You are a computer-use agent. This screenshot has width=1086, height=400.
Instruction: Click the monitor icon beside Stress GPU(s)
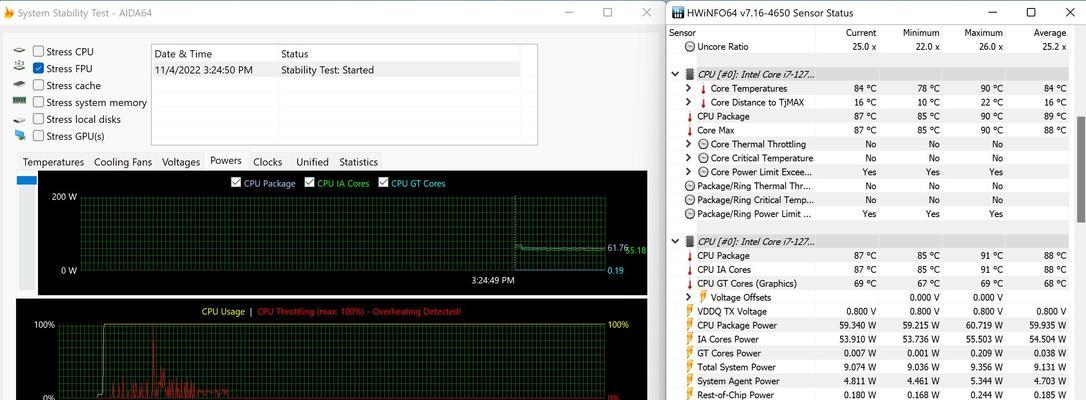point(19,136)
